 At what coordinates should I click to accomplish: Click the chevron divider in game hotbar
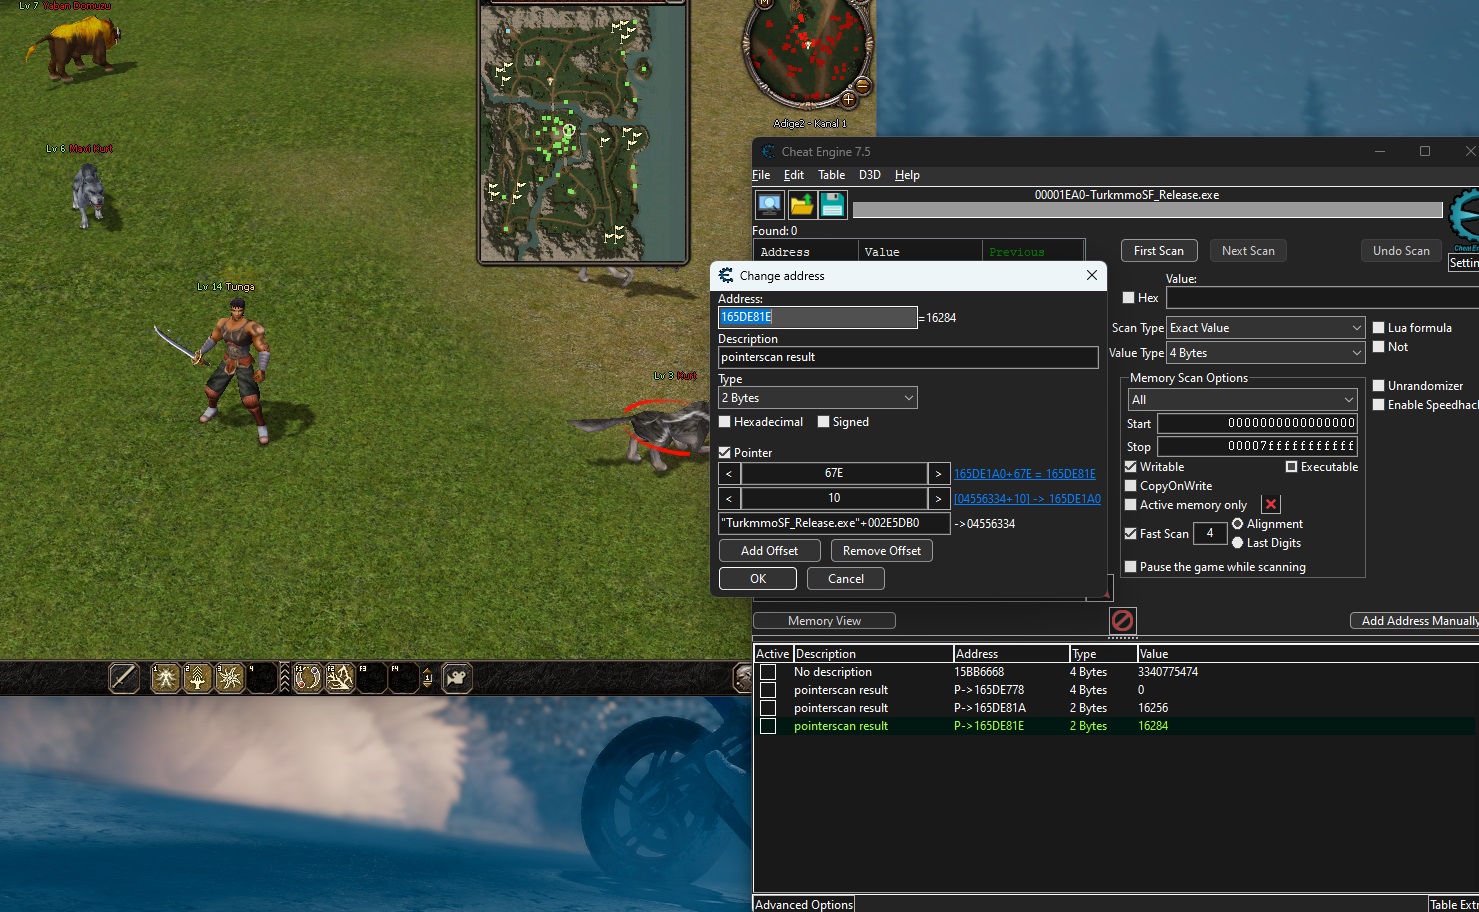tap(285, 678)
